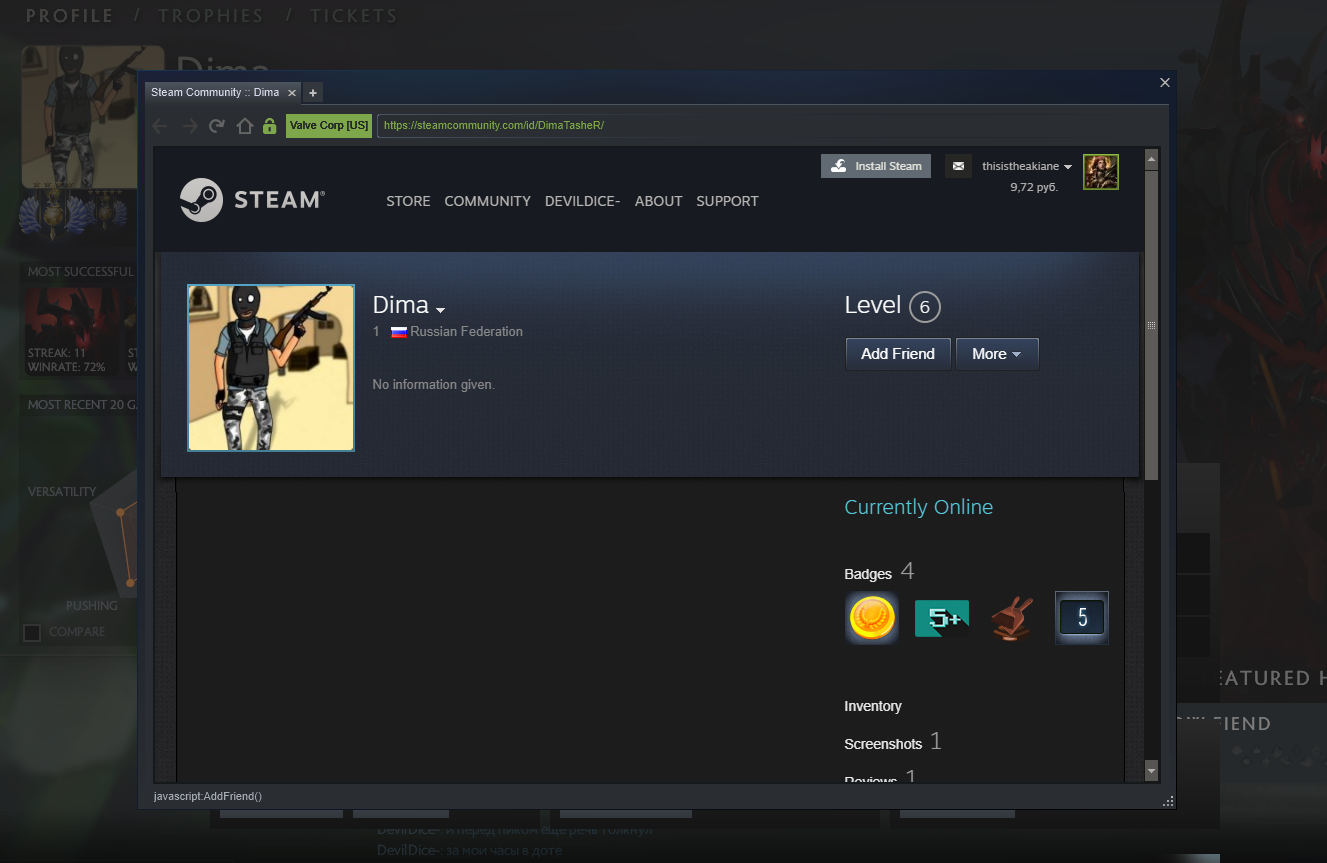Close the Steam Community :: Dima tab
The width and height of the screenshot is (1327, 863).
pos(292,93)
